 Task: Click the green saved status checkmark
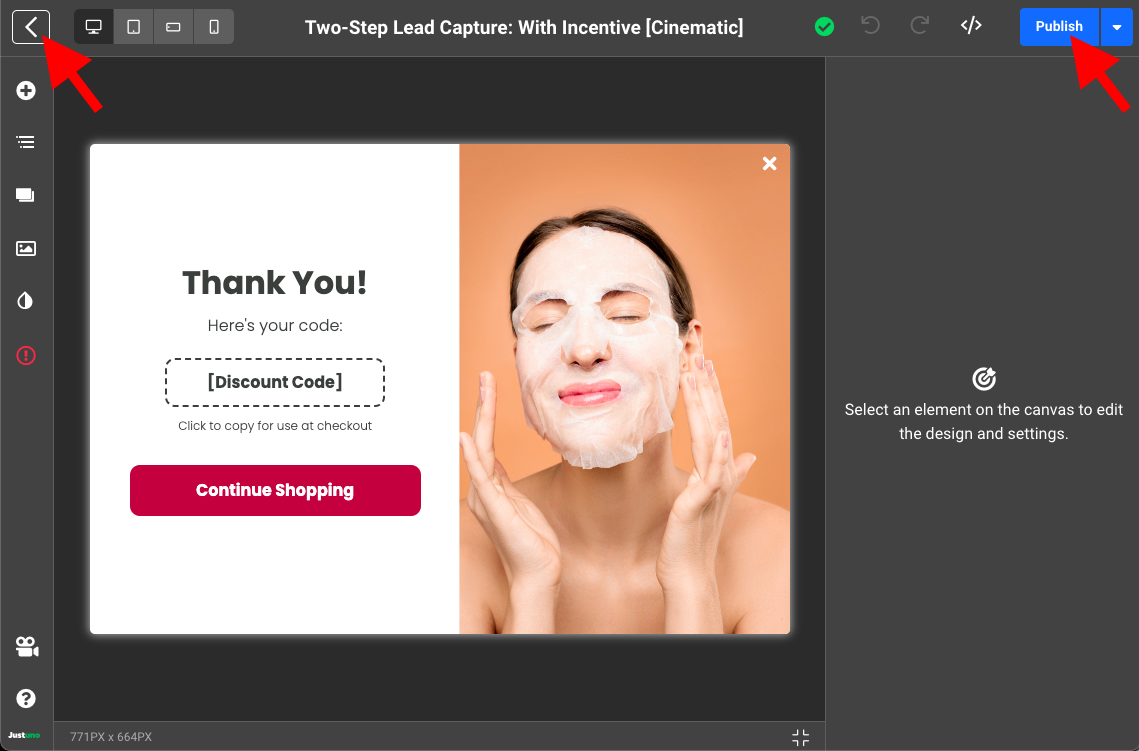824,27
